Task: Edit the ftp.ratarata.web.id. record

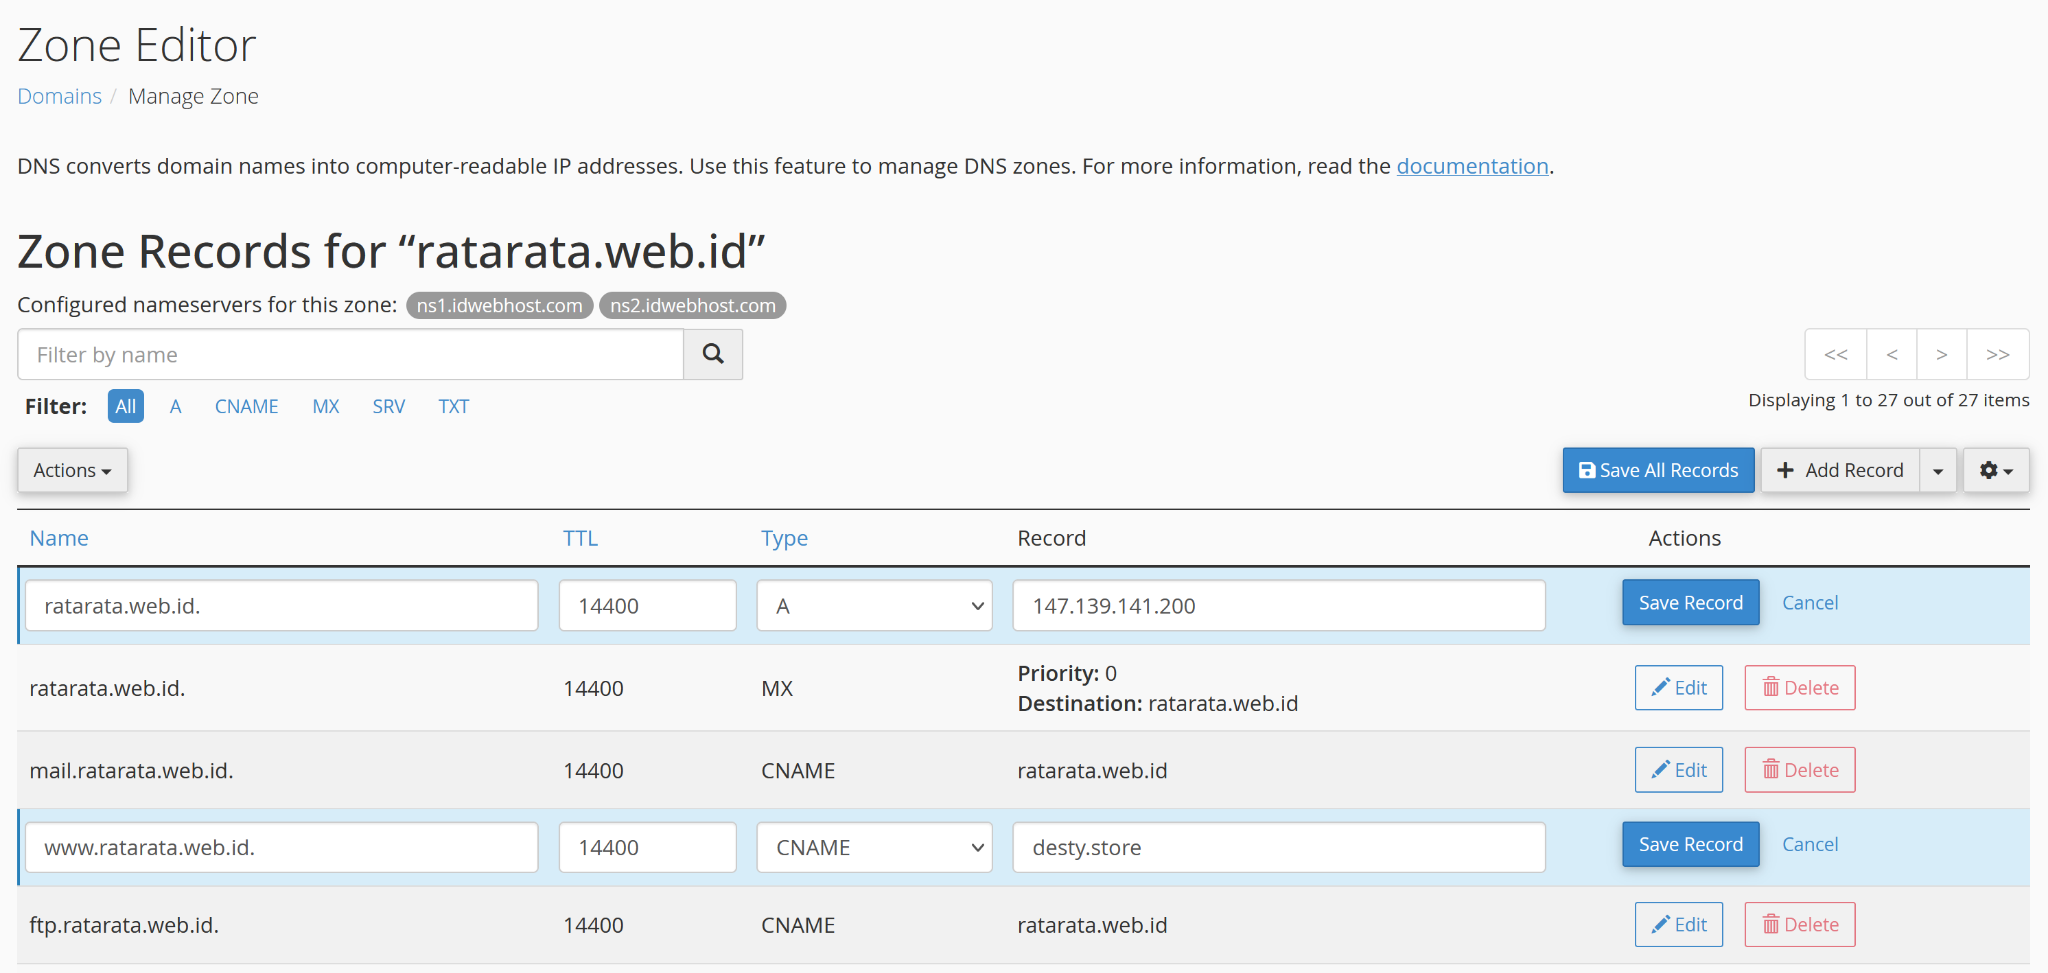Action: point(1679,925)
